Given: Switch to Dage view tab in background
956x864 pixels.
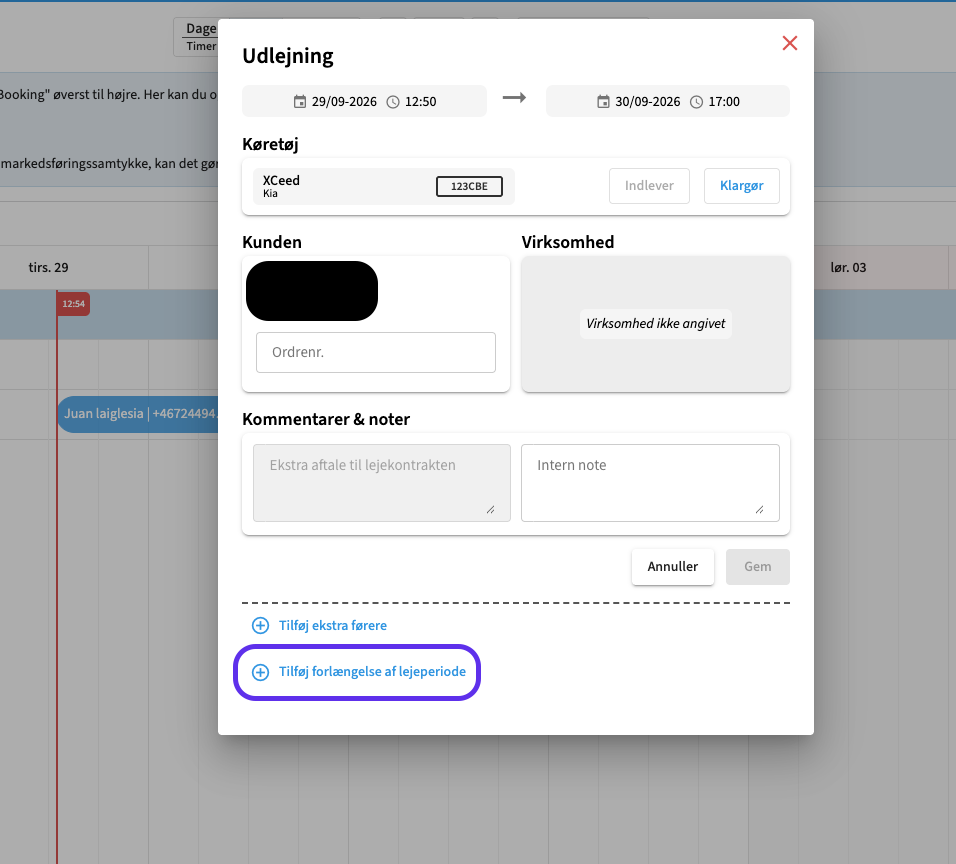Looking at the screenshot, I should (201, 29).
